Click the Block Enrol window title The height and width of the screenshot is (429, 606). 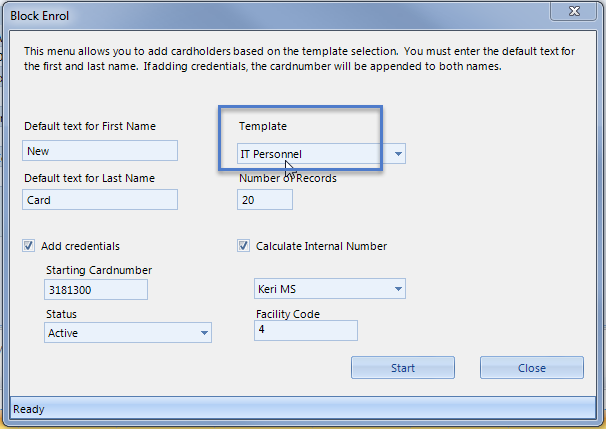tap(39, 16)
